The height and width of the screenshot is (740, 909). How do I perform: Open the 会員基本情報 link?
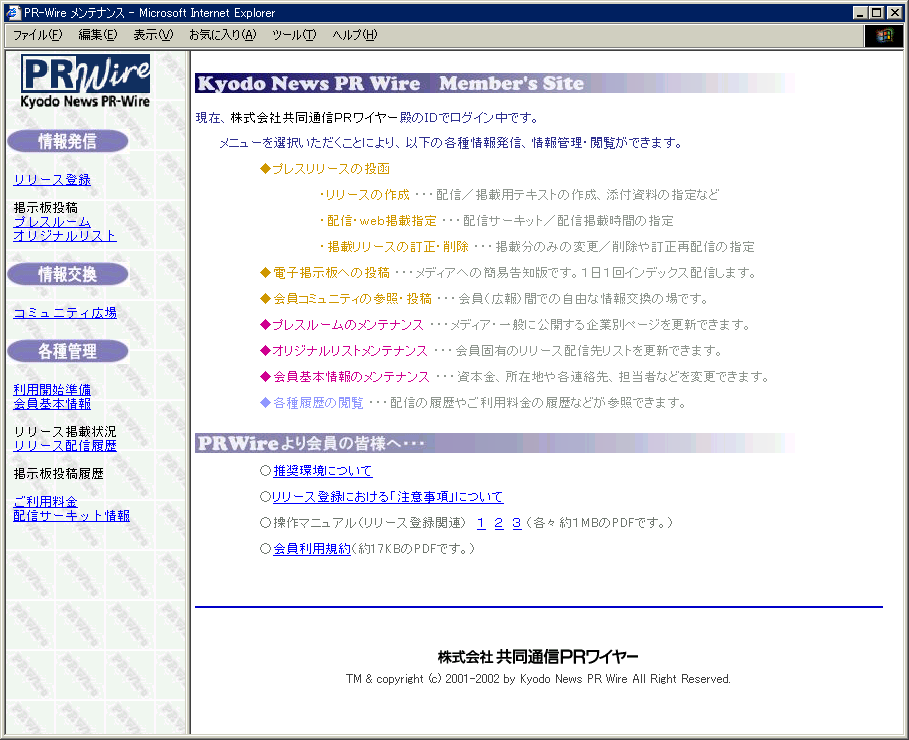52,404
